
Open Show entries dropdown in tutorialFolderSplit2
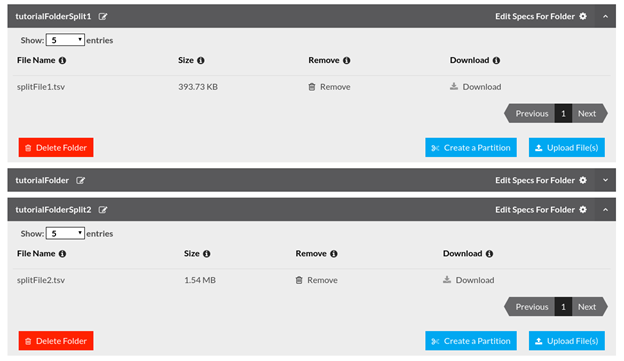pos(65,233)
